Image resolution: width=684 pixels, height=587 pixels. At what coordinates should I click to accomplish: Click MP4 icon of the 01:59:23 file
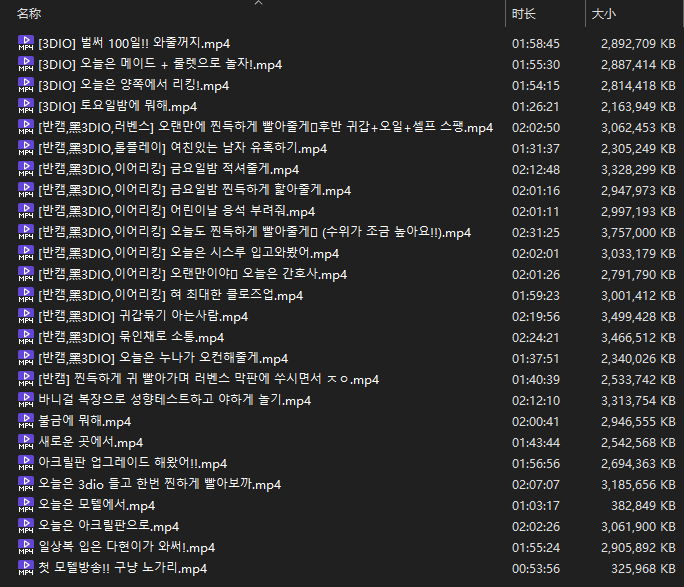click(26, 295)
